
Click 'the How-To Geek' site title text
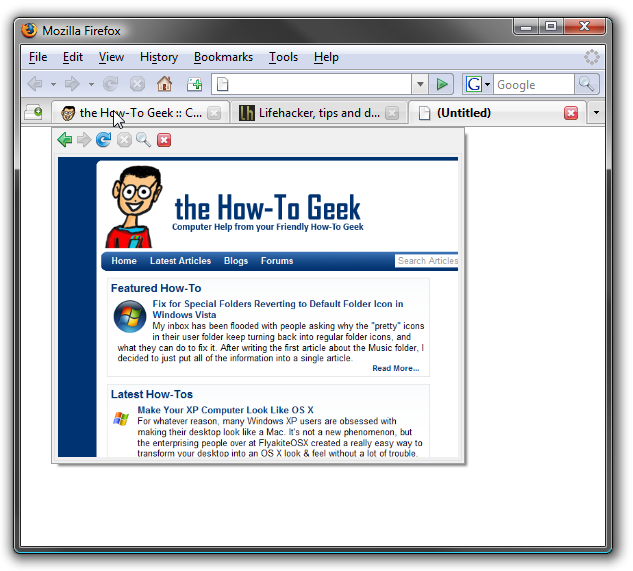pyautogui.click(x=267, y=207)
